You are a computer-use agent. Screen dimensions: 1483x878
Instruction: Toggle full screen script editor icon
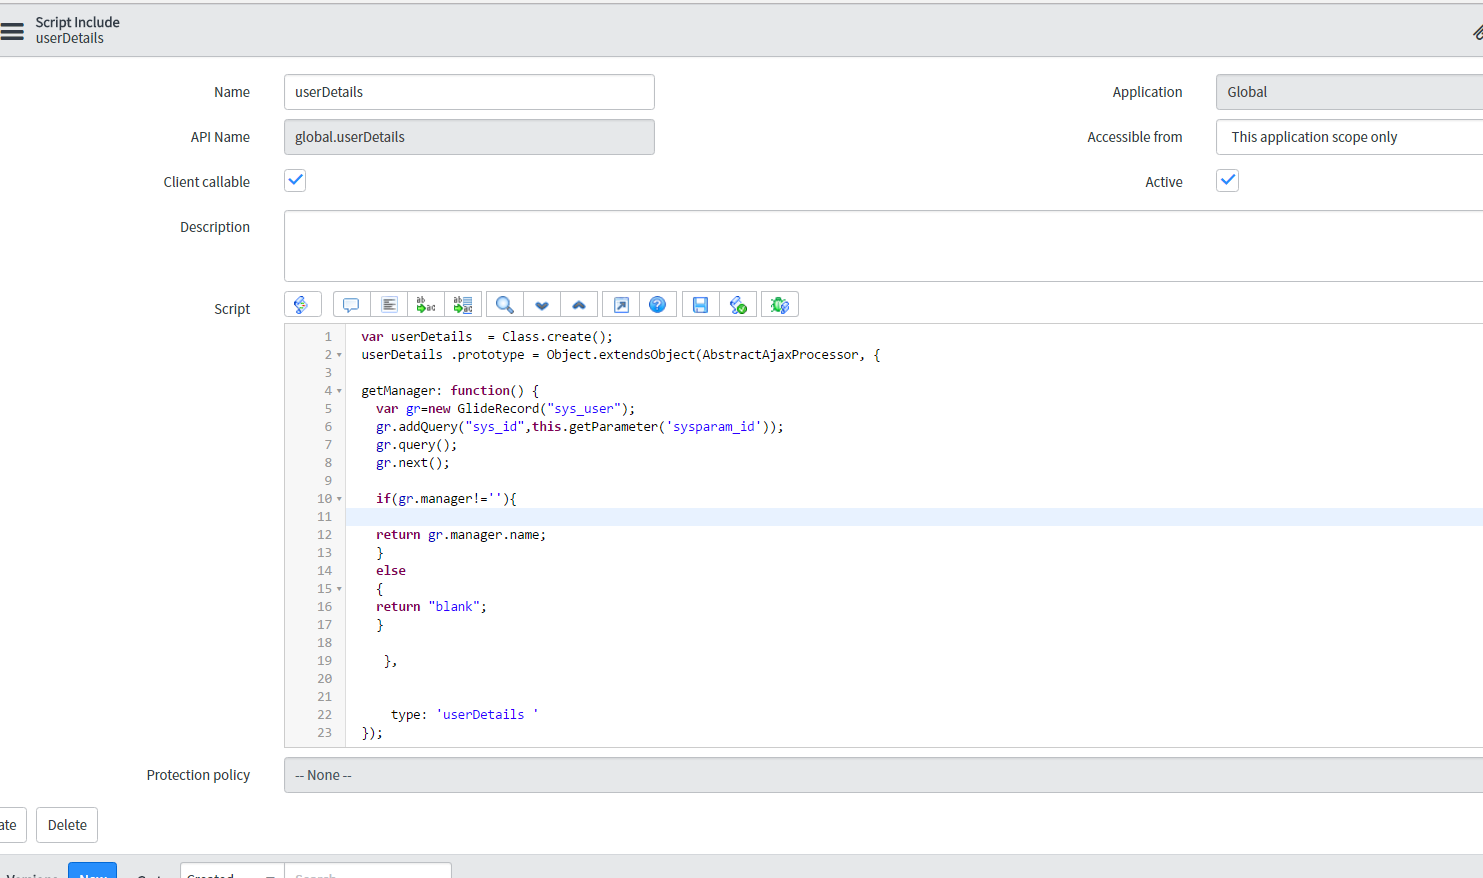pos(621,305)
